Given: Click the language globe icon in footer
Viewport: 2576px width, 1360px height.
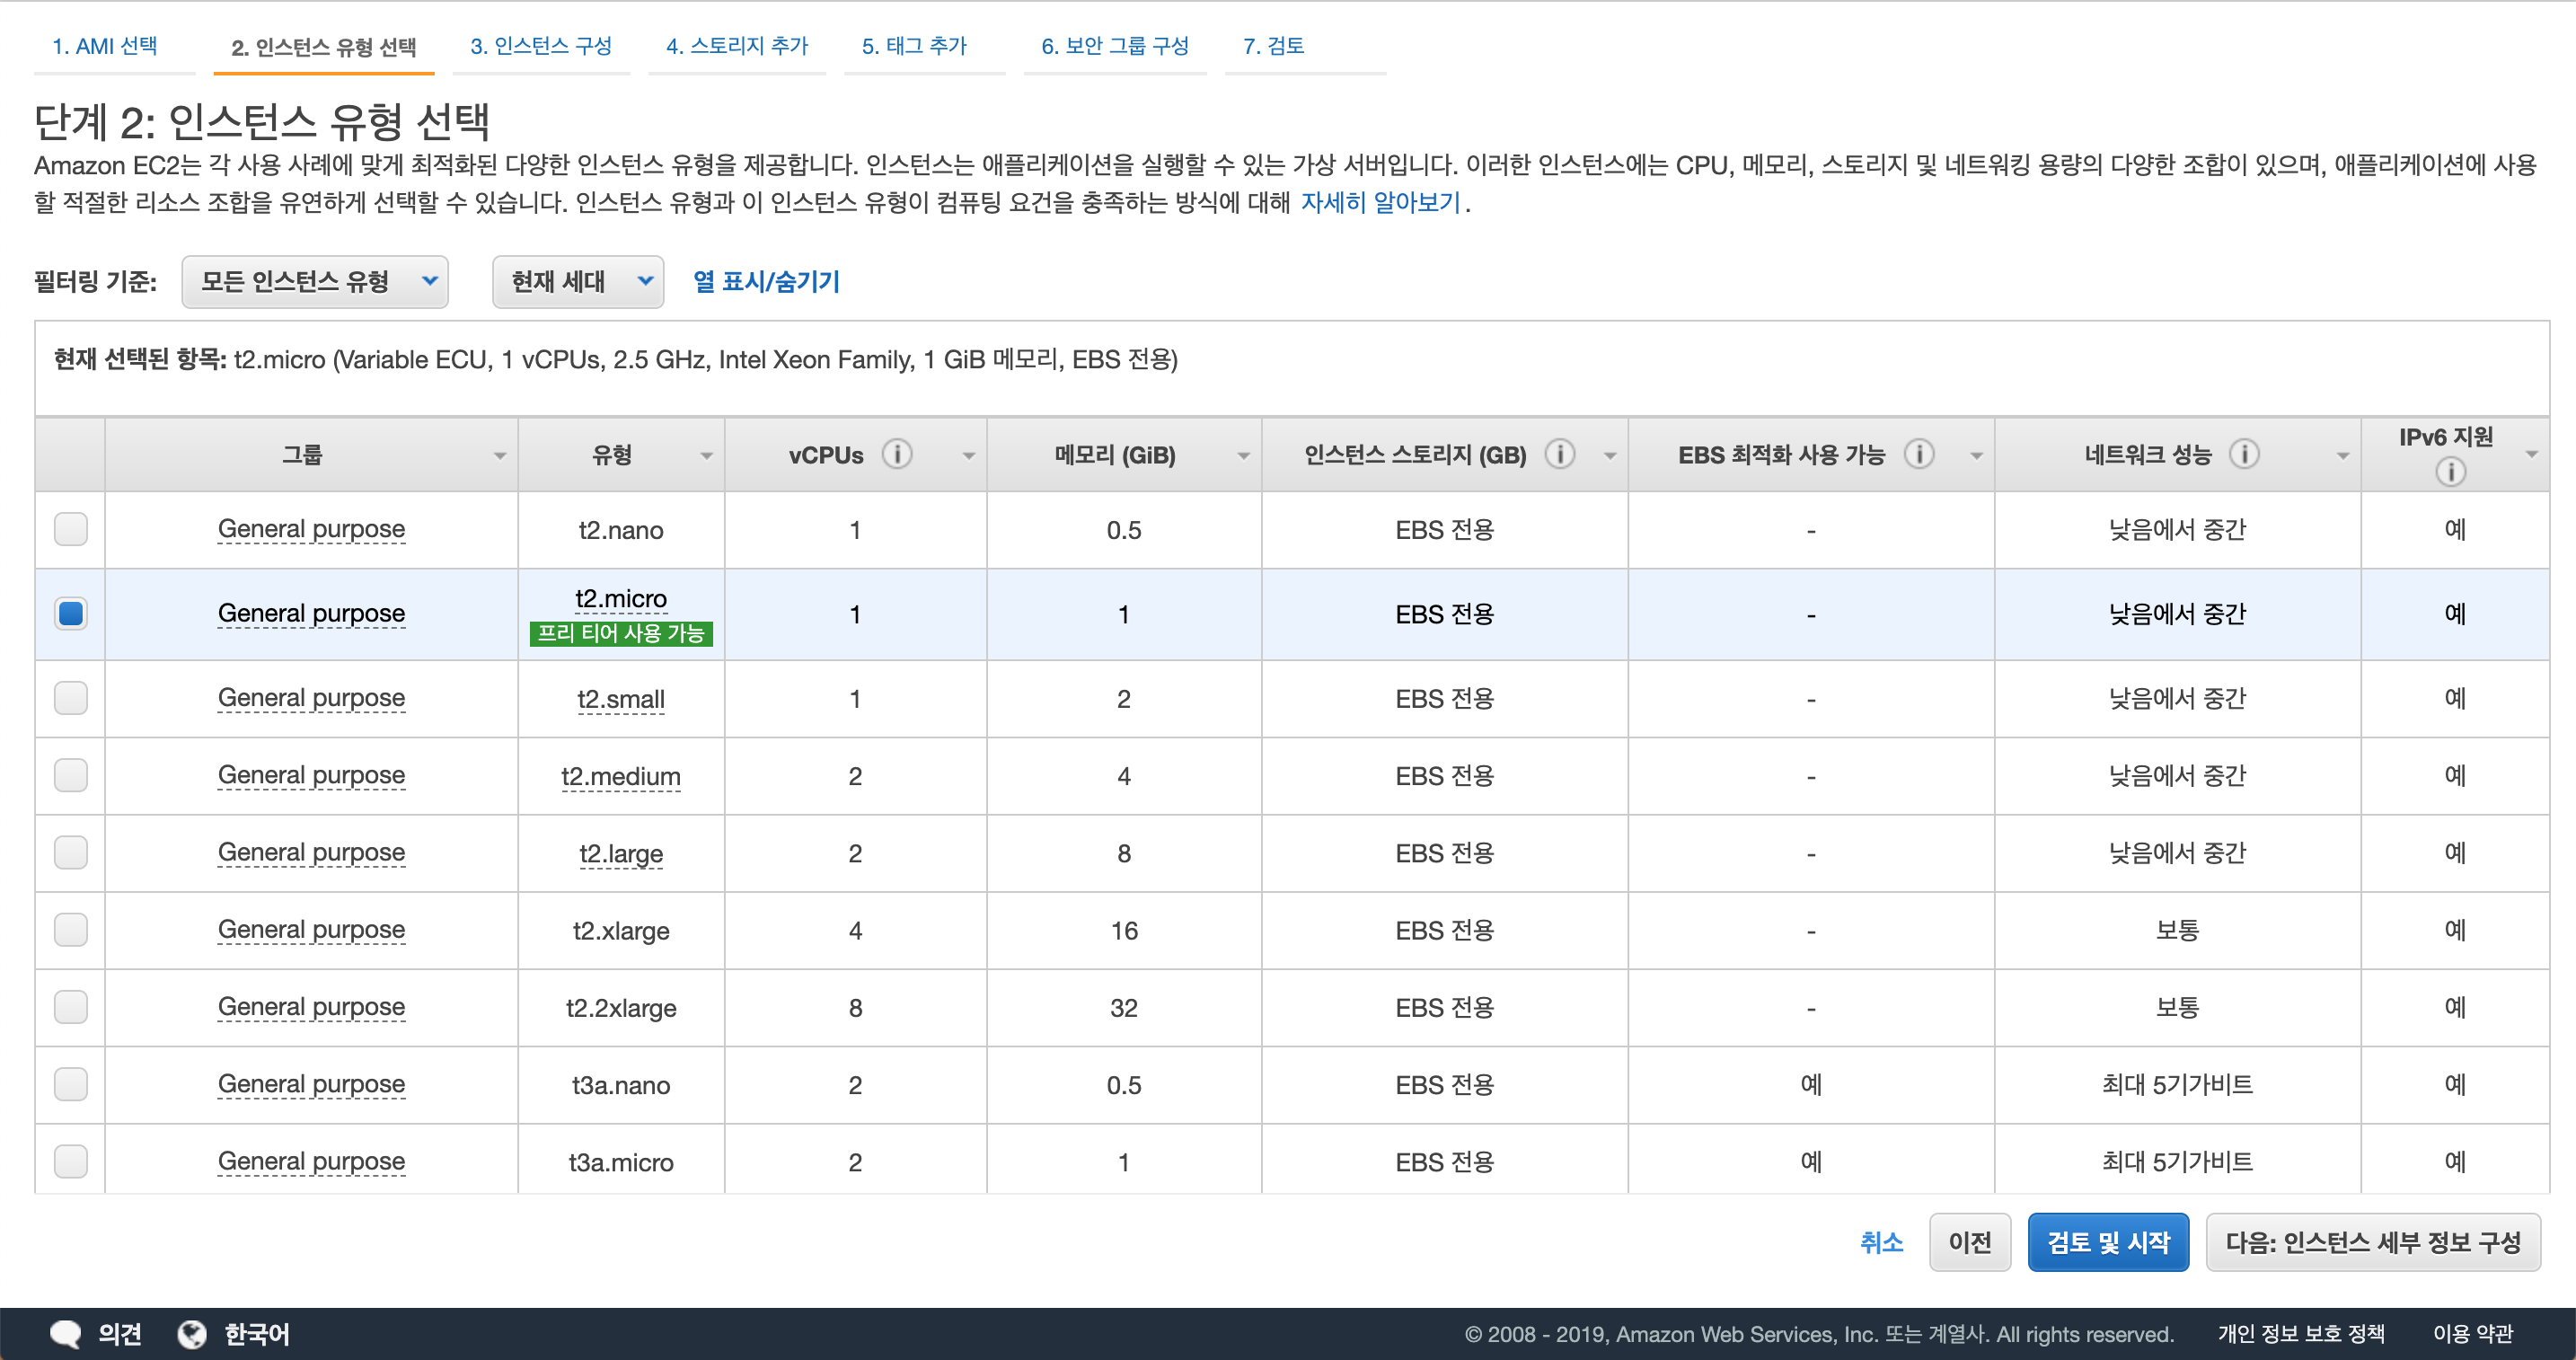Looking at the screenshot, I should point(192,1334).
